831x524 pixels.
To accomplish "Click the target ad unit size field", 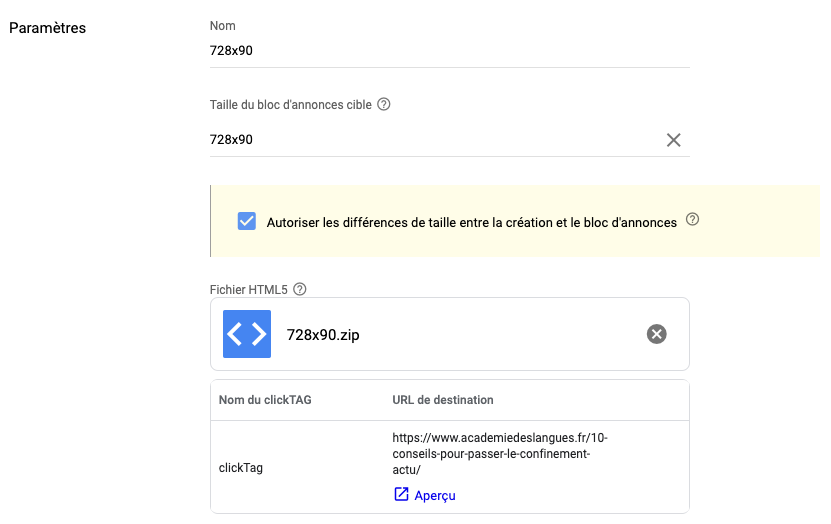I will (435, 140).
